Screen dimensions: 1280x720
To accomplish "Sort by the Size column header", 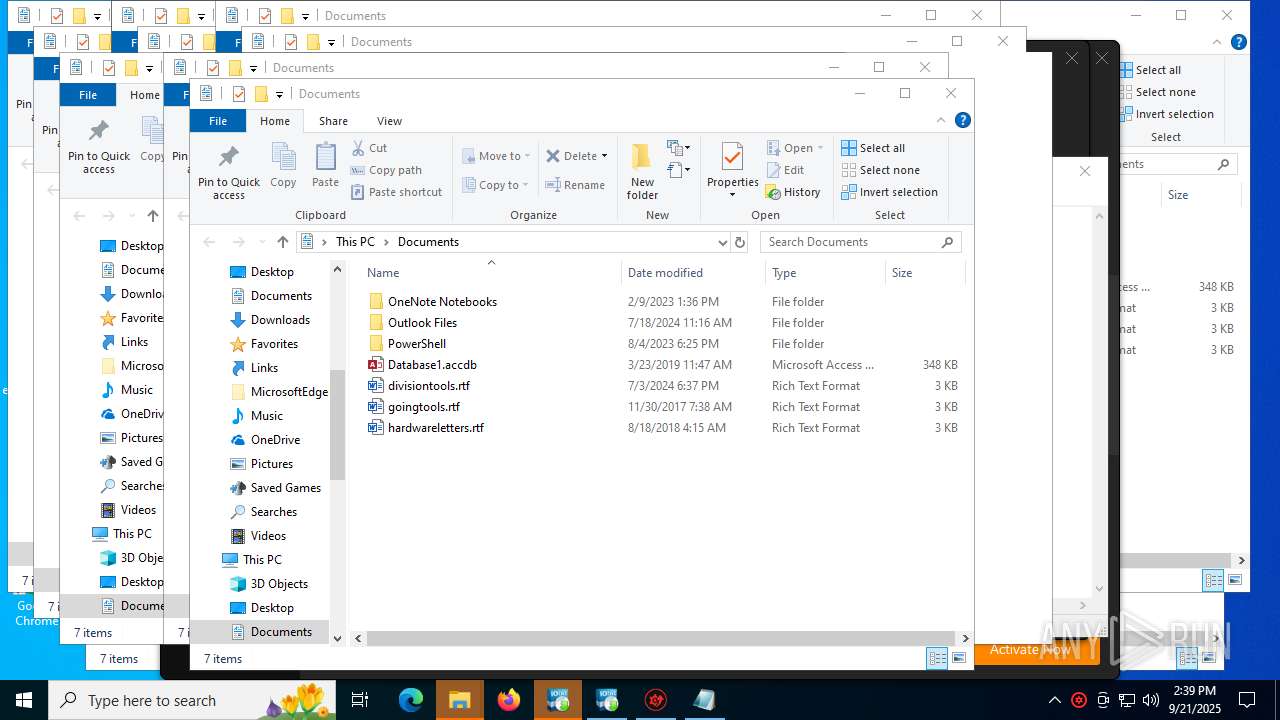I will [x=925, y=273].
